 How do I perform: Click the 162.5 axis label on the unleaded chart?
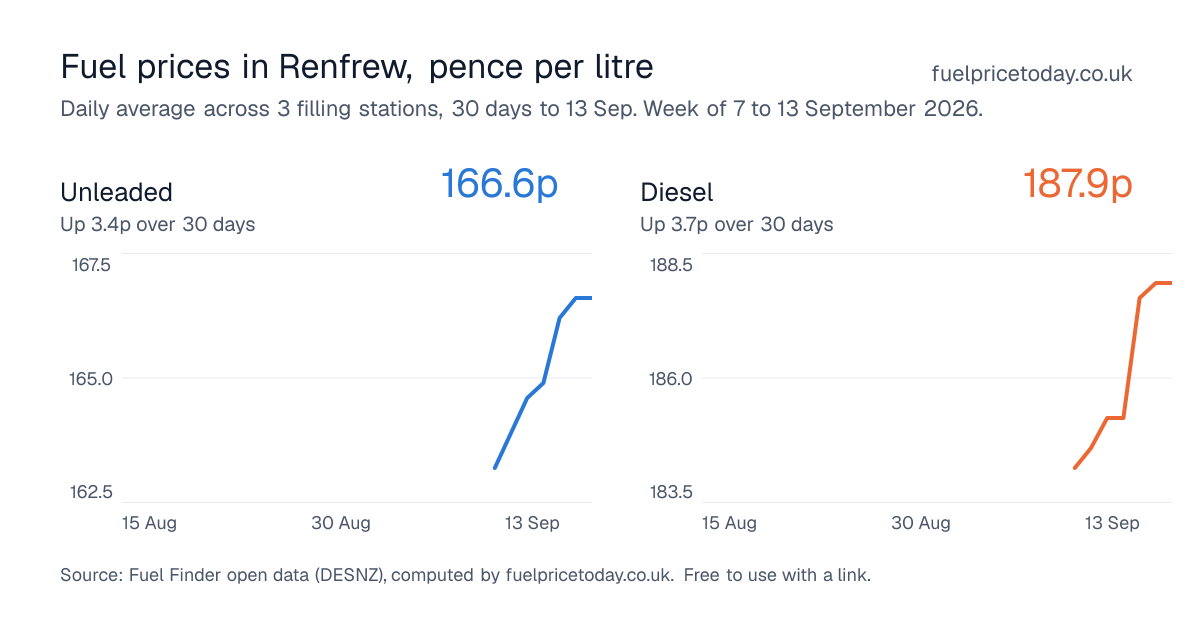pyautogui.click(x=91, y=492)
